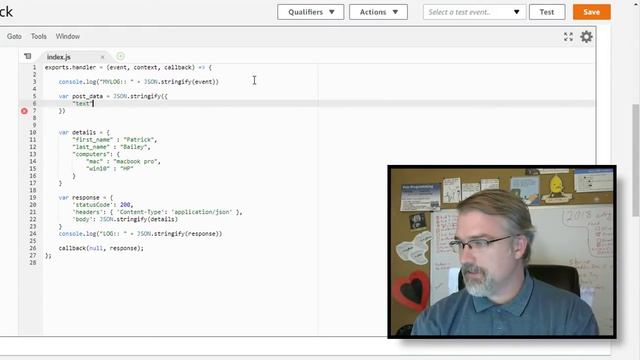The height and width of the screenshot is (360, 640).
Task: Click the 'body': JSON.stringify(details) line
Action: pos(125,219)
